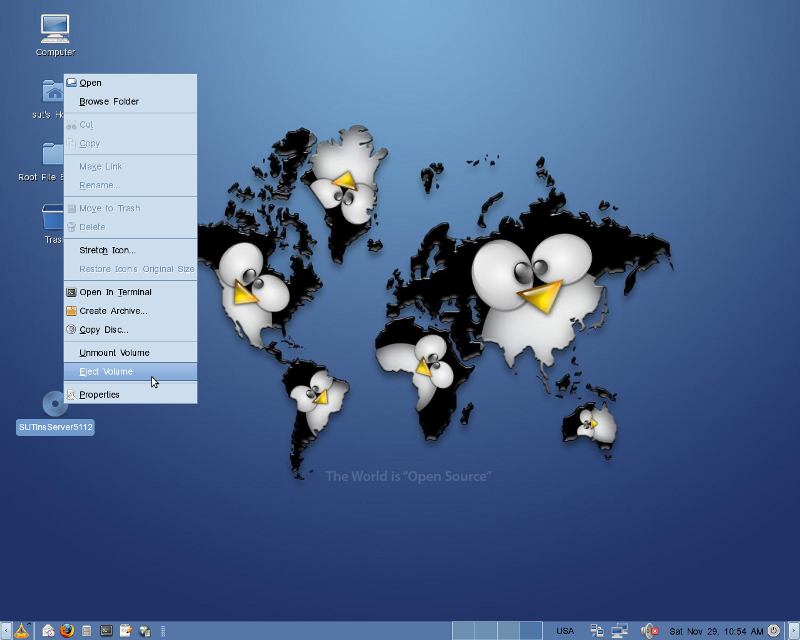The width and height of the screenshot is (800, 640).
Task: Open the file cabinet launcher in the panel
Action: [x=87, y=631]
